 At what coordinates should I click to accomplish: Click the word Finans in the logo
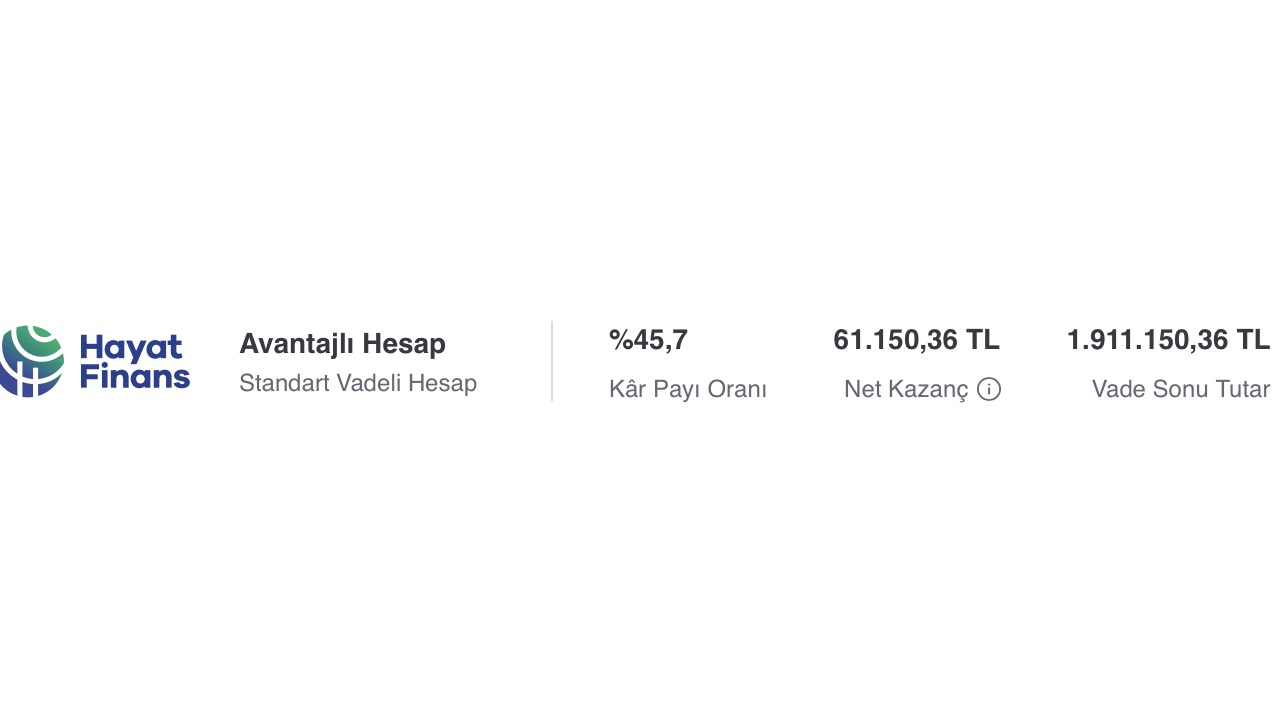click(135, 378)
